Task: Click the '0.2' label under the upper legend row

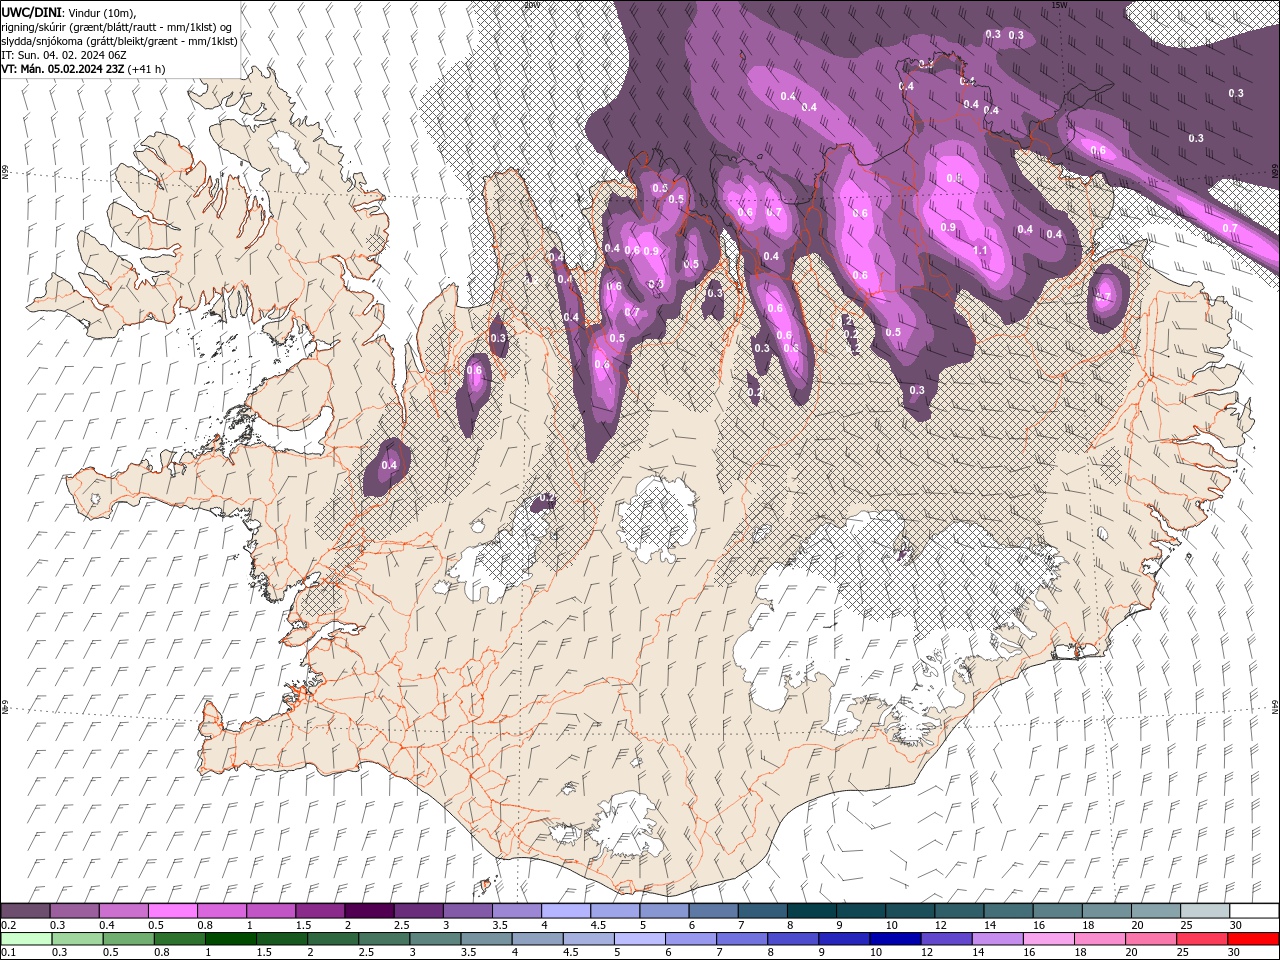Action: click(8, 925)
